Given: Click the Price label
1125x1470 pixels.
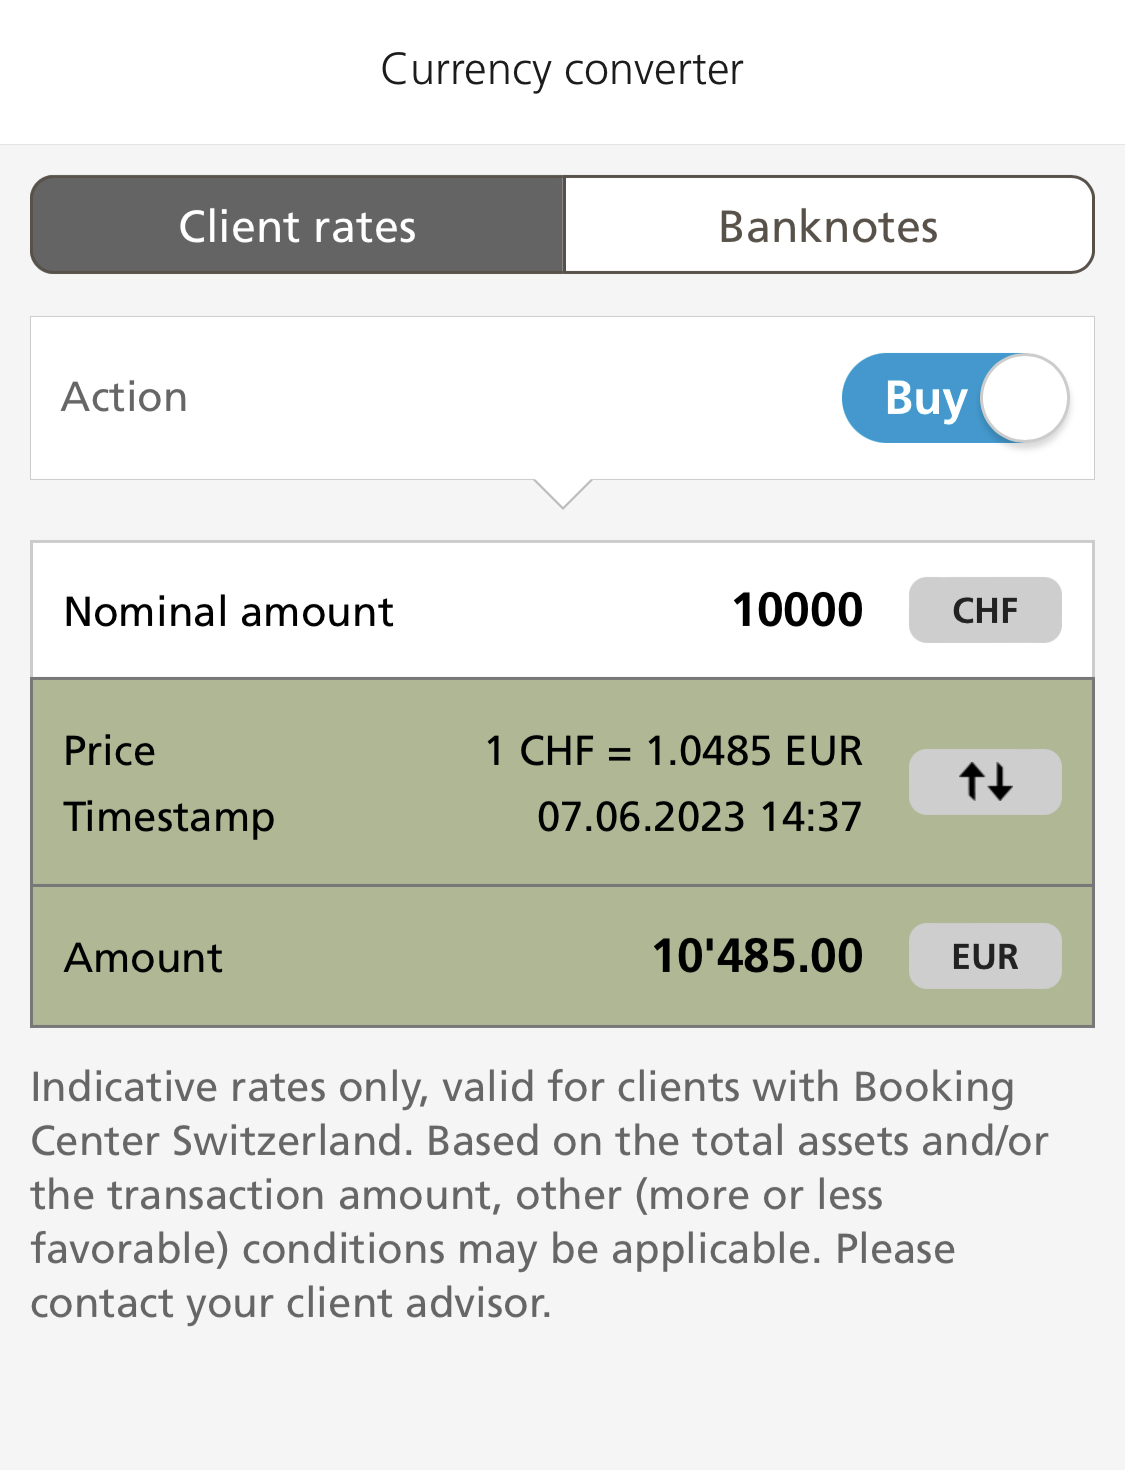Looking at the screenshot, I should 110,751.
